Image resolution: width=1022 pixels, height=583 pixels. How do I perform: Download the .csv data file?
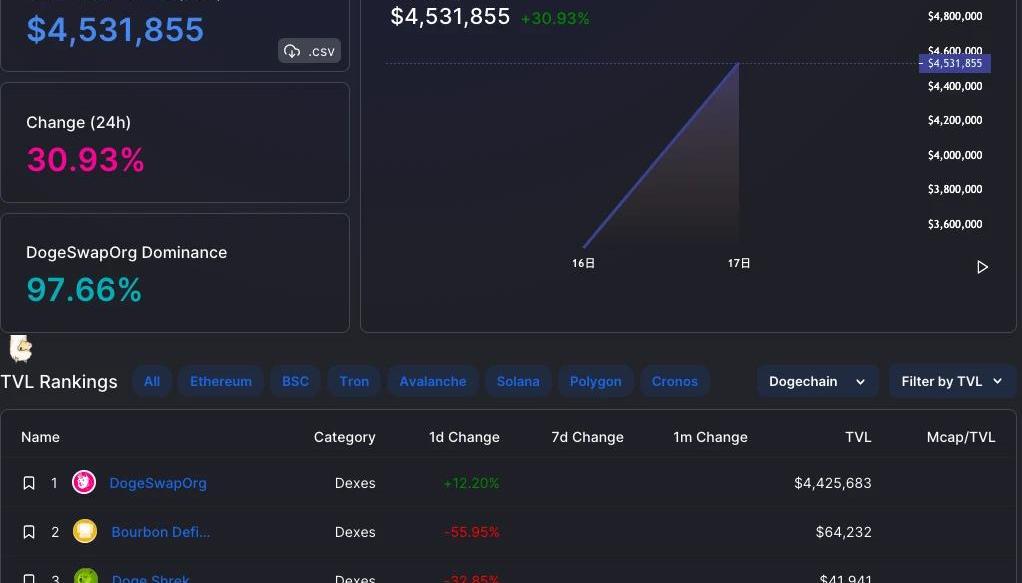pos(310,51)
